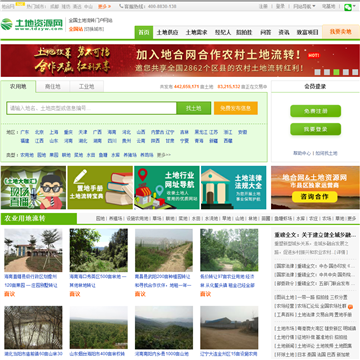Select the last carousel indicator square
Viewport: 360px width, 360px height.
tap(355, 72)
